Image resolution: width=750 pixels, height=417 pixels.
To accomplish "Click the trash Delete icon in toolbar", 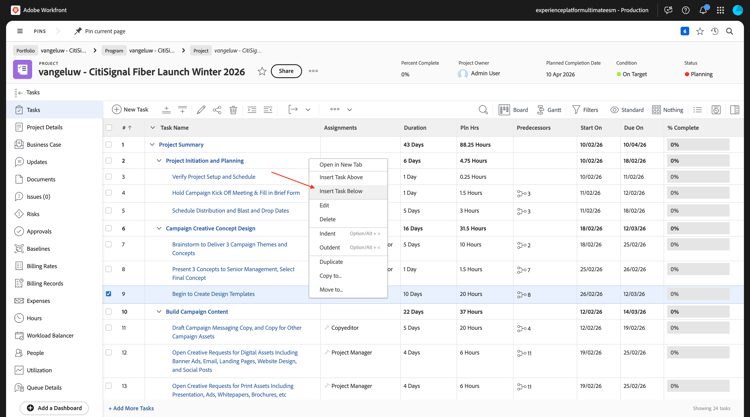I will click(233, 110).
